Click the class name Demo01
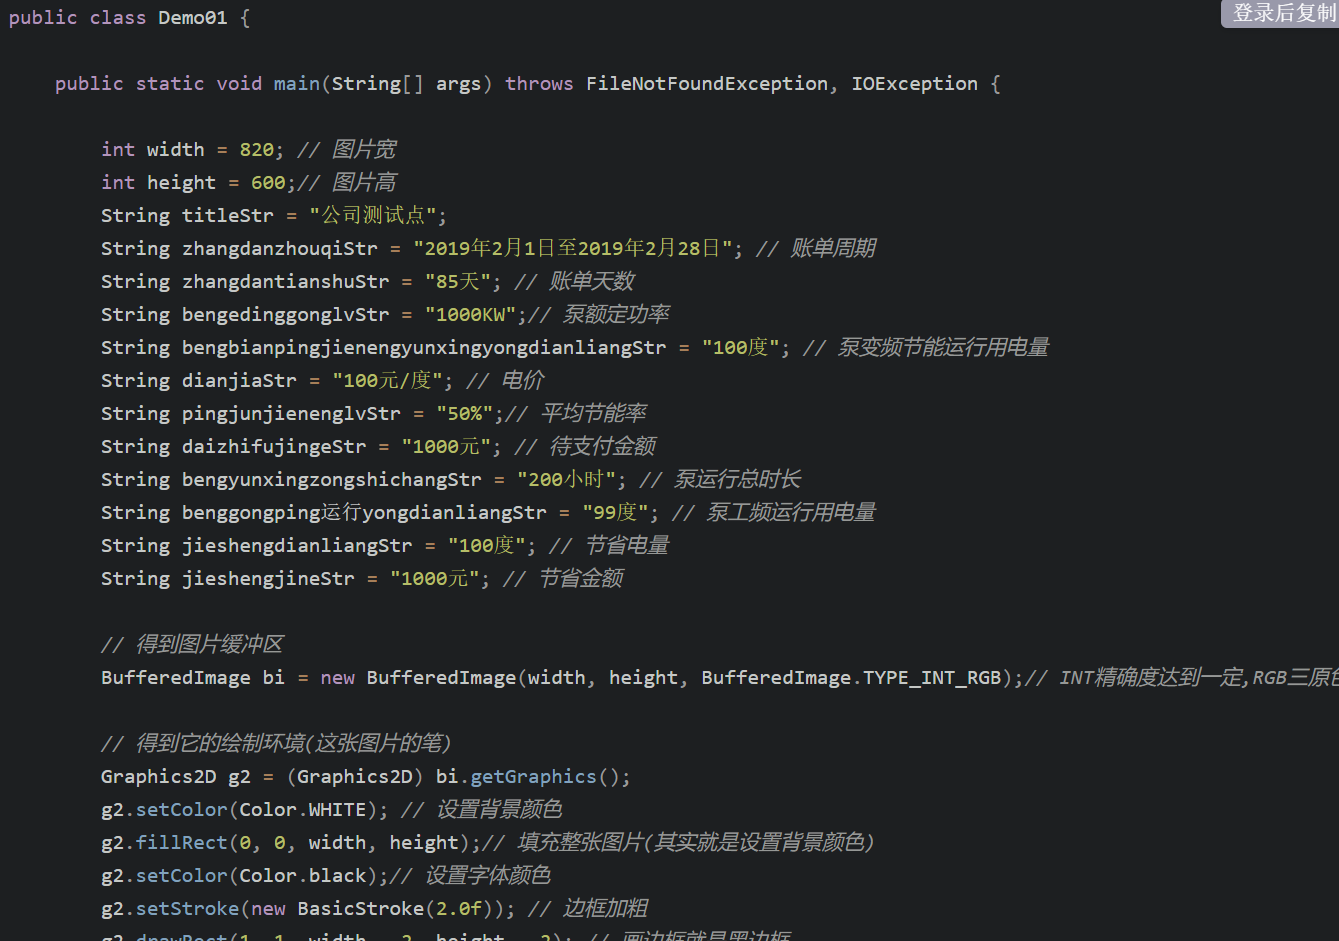1339x941 pixels. [x=193, y=18]
